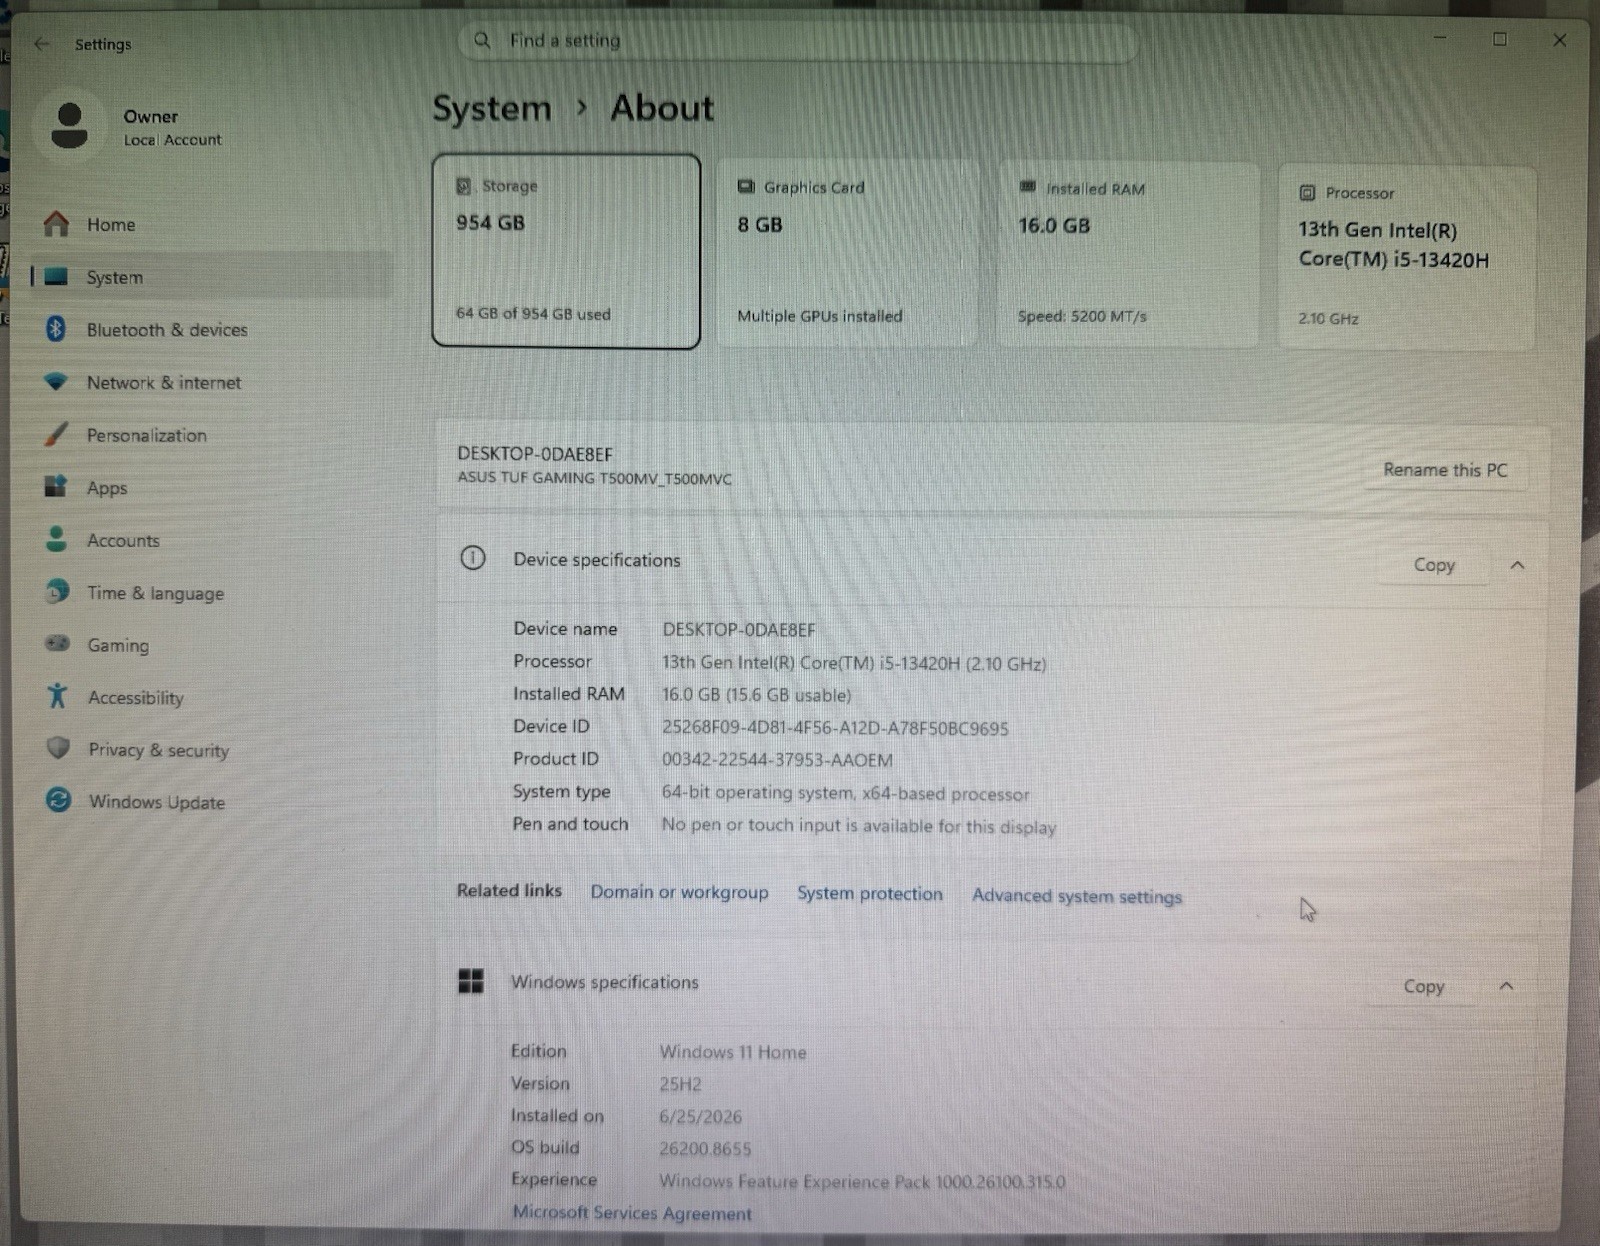Maximize the Settings window

click(1500, 39)
